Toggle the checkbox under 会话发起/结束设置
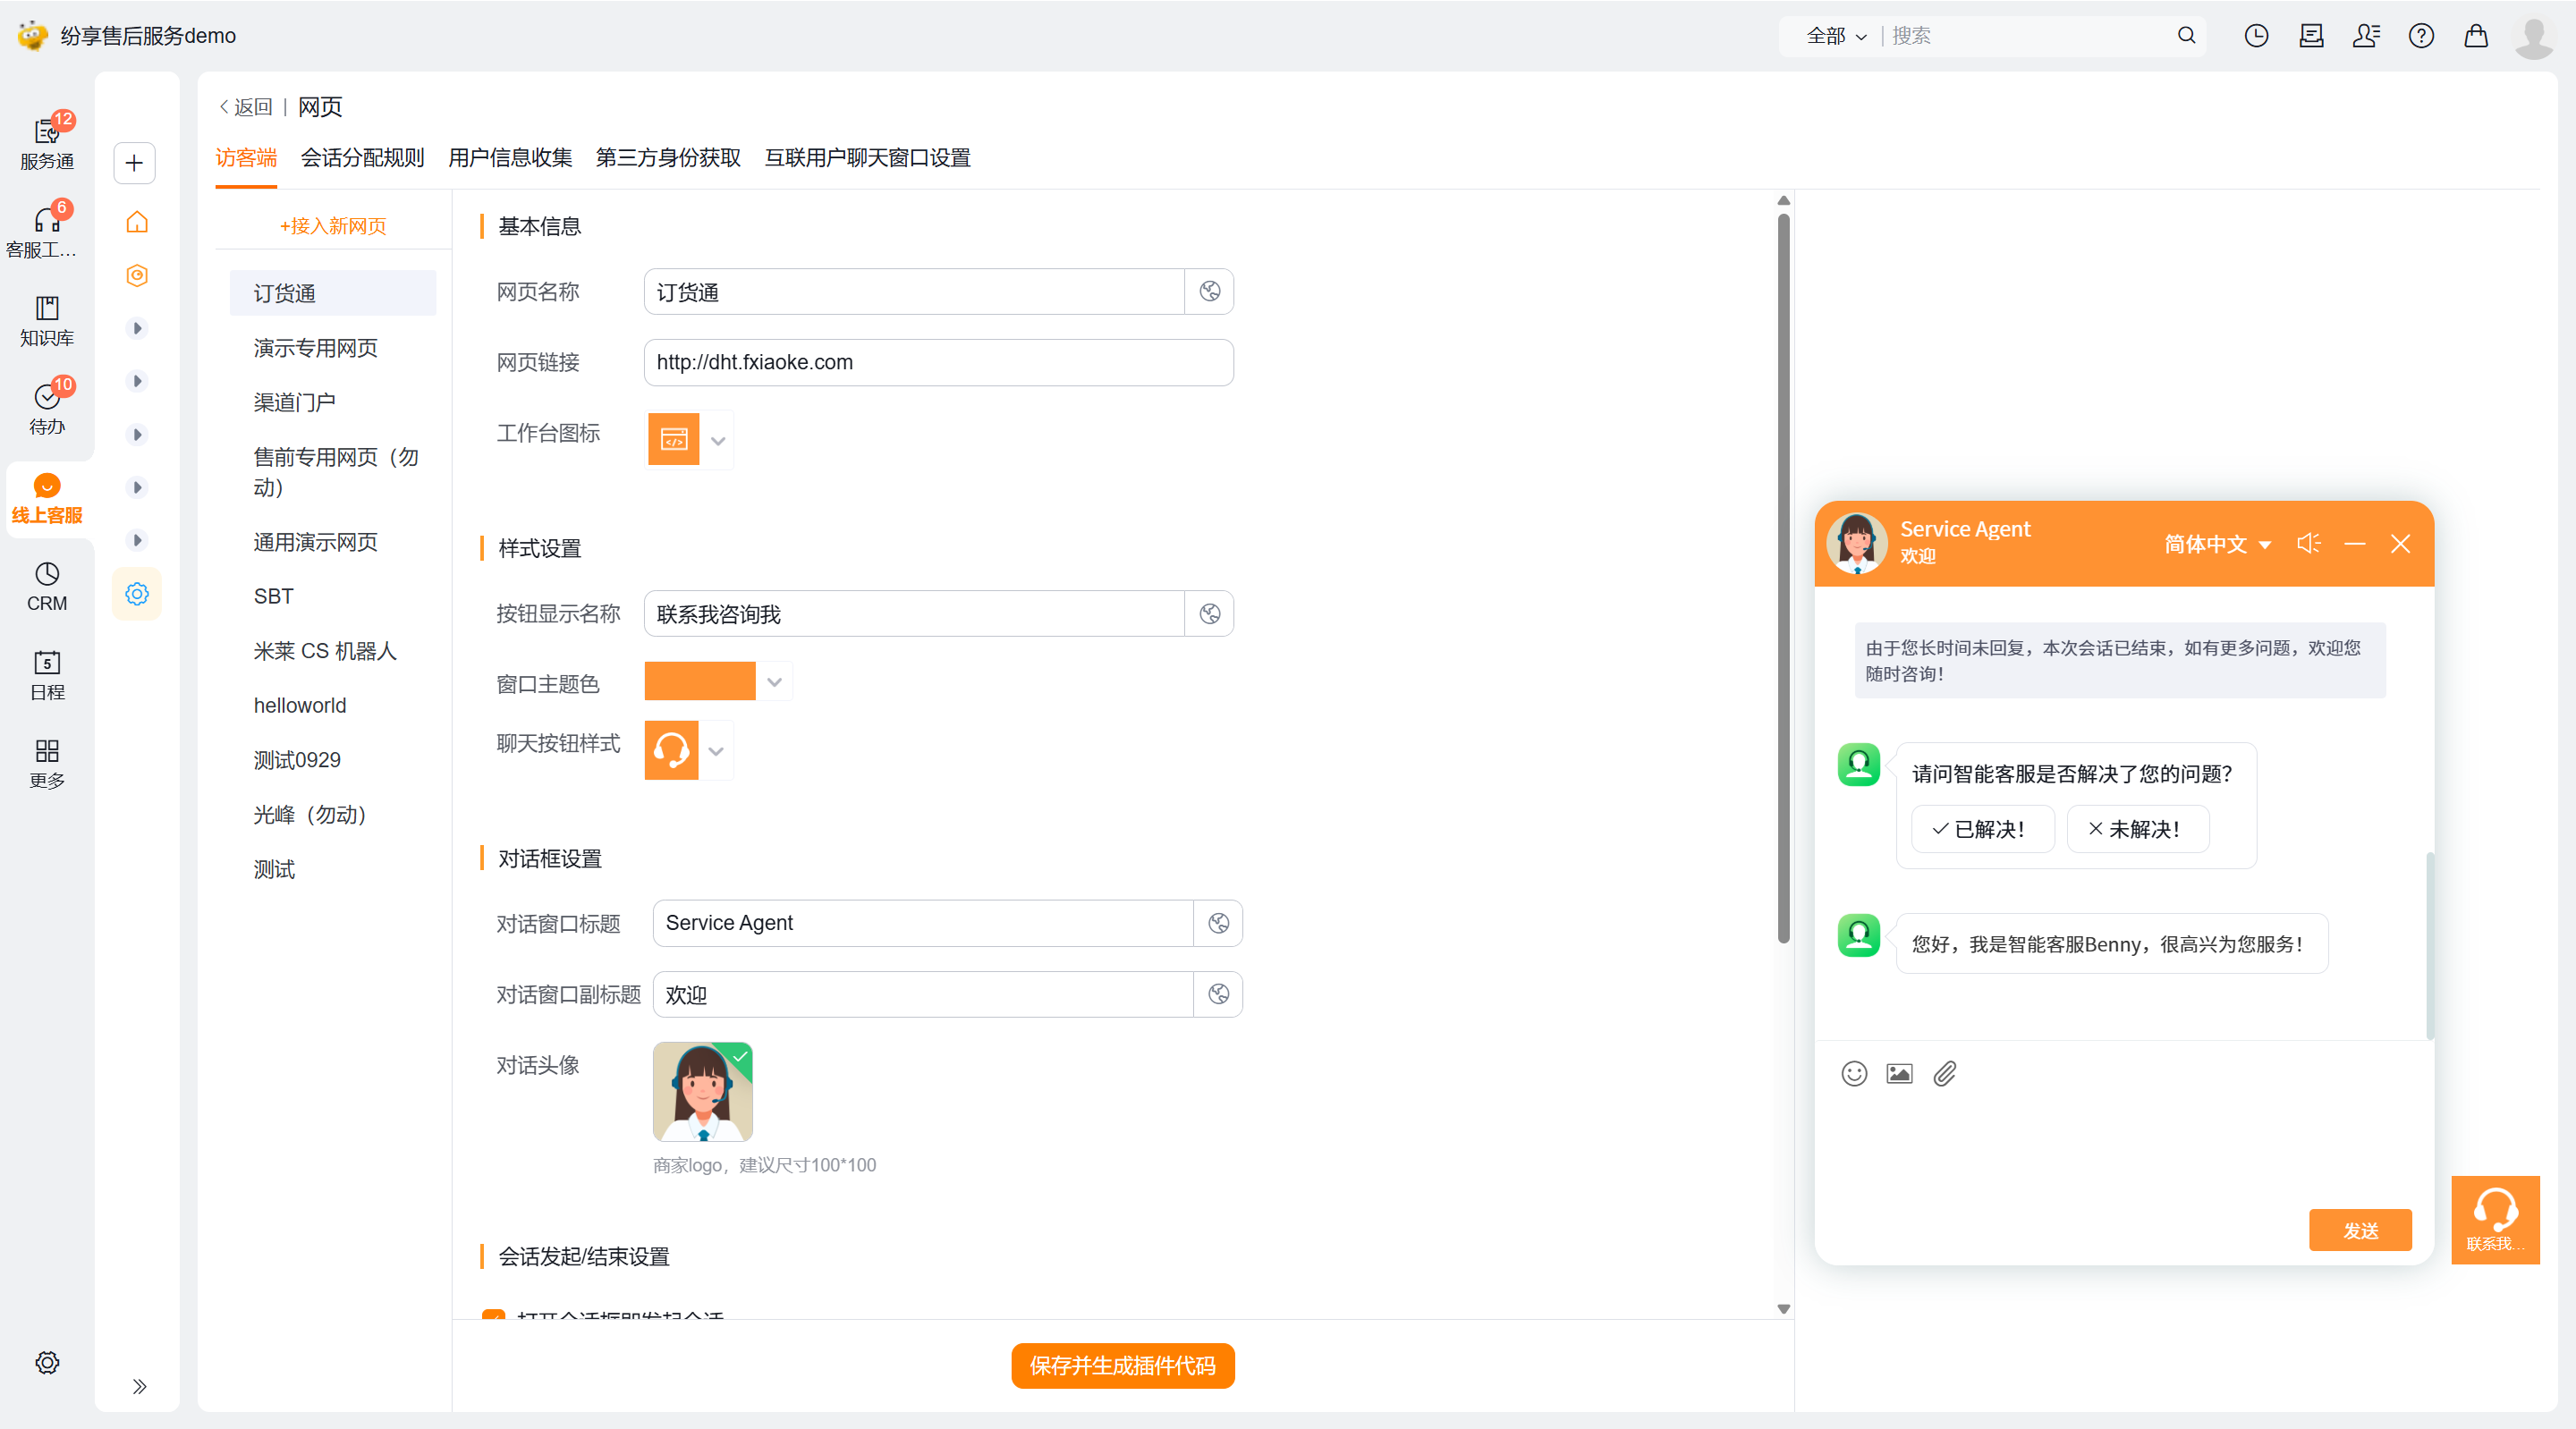 [x=493, y=1316]
